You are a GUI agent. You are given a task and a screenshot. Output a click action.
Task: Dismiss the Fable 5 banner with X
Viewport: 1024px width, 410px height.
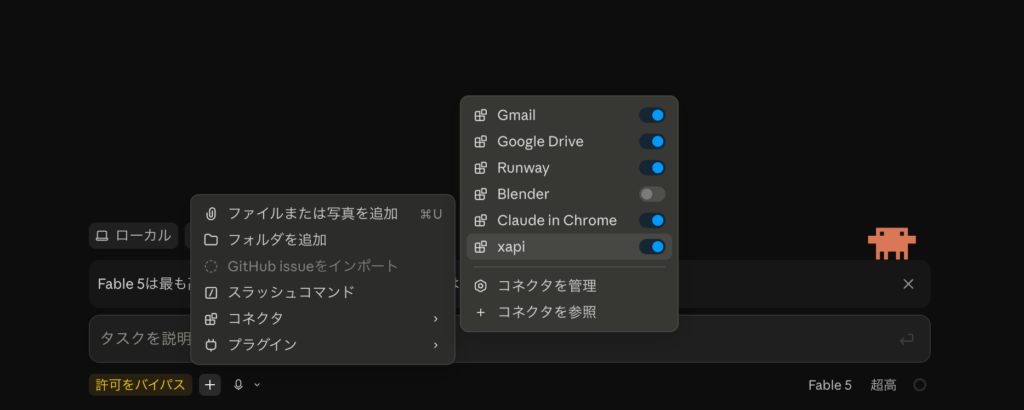point(908,284)
